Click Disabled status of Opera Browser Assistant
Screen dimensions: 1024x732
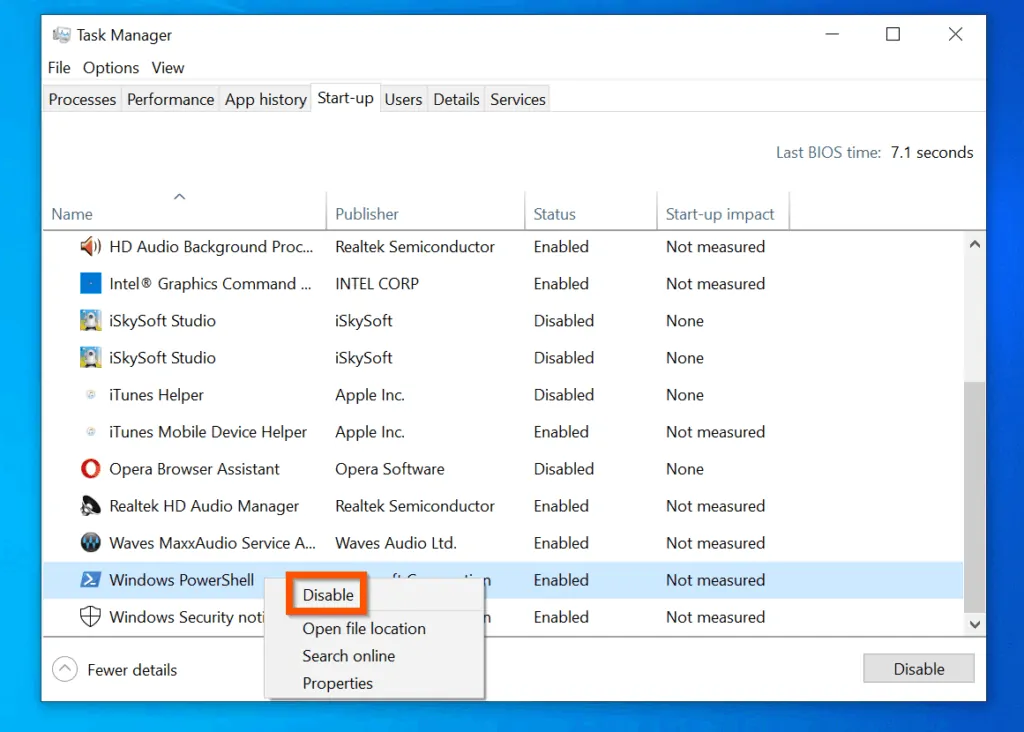pos(564,469)
